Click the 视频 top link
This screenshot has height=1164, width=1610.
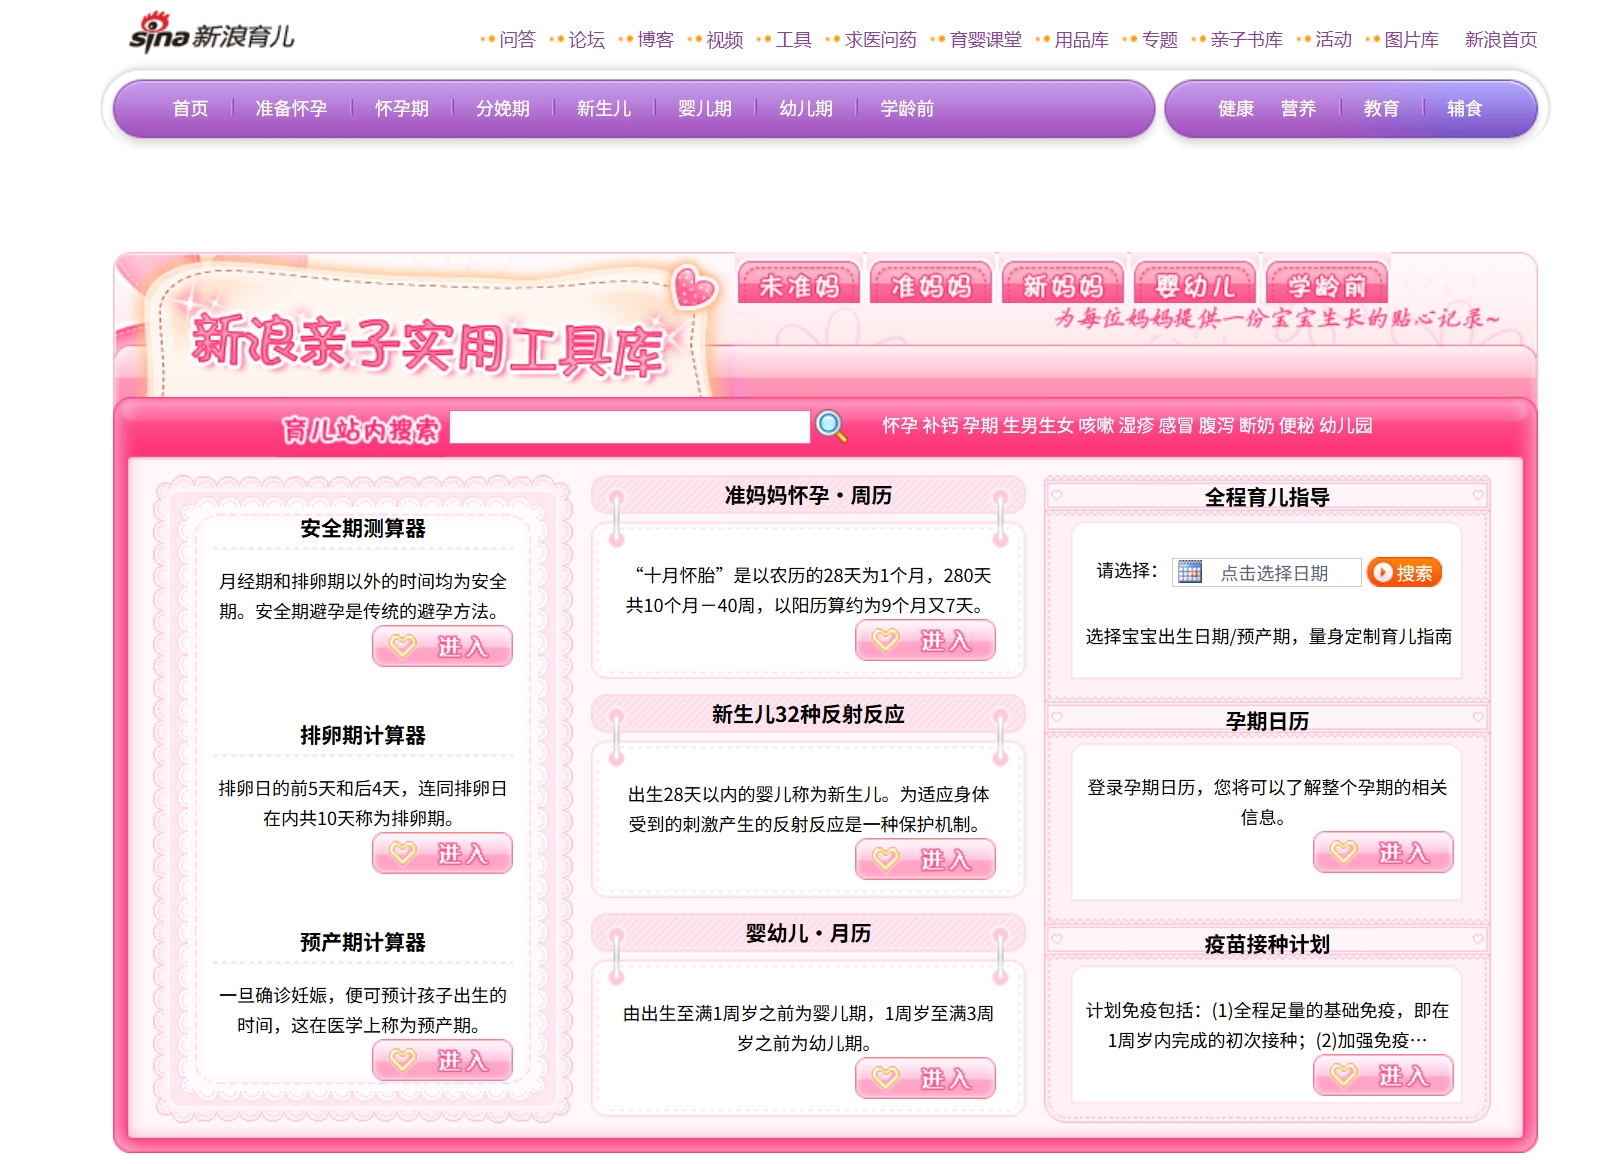(x=725, y=40)
